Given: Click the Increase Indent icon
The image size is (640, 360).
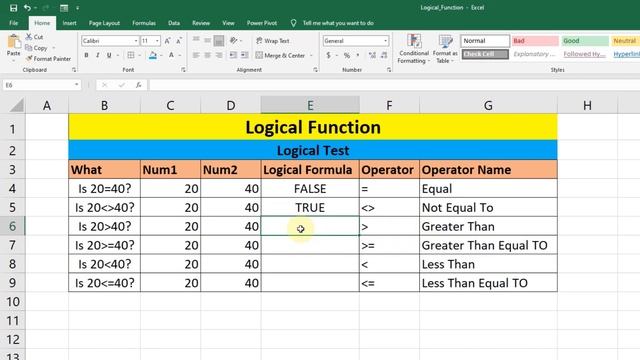Looking at the screenshot, I should click(x=244, y=55).
